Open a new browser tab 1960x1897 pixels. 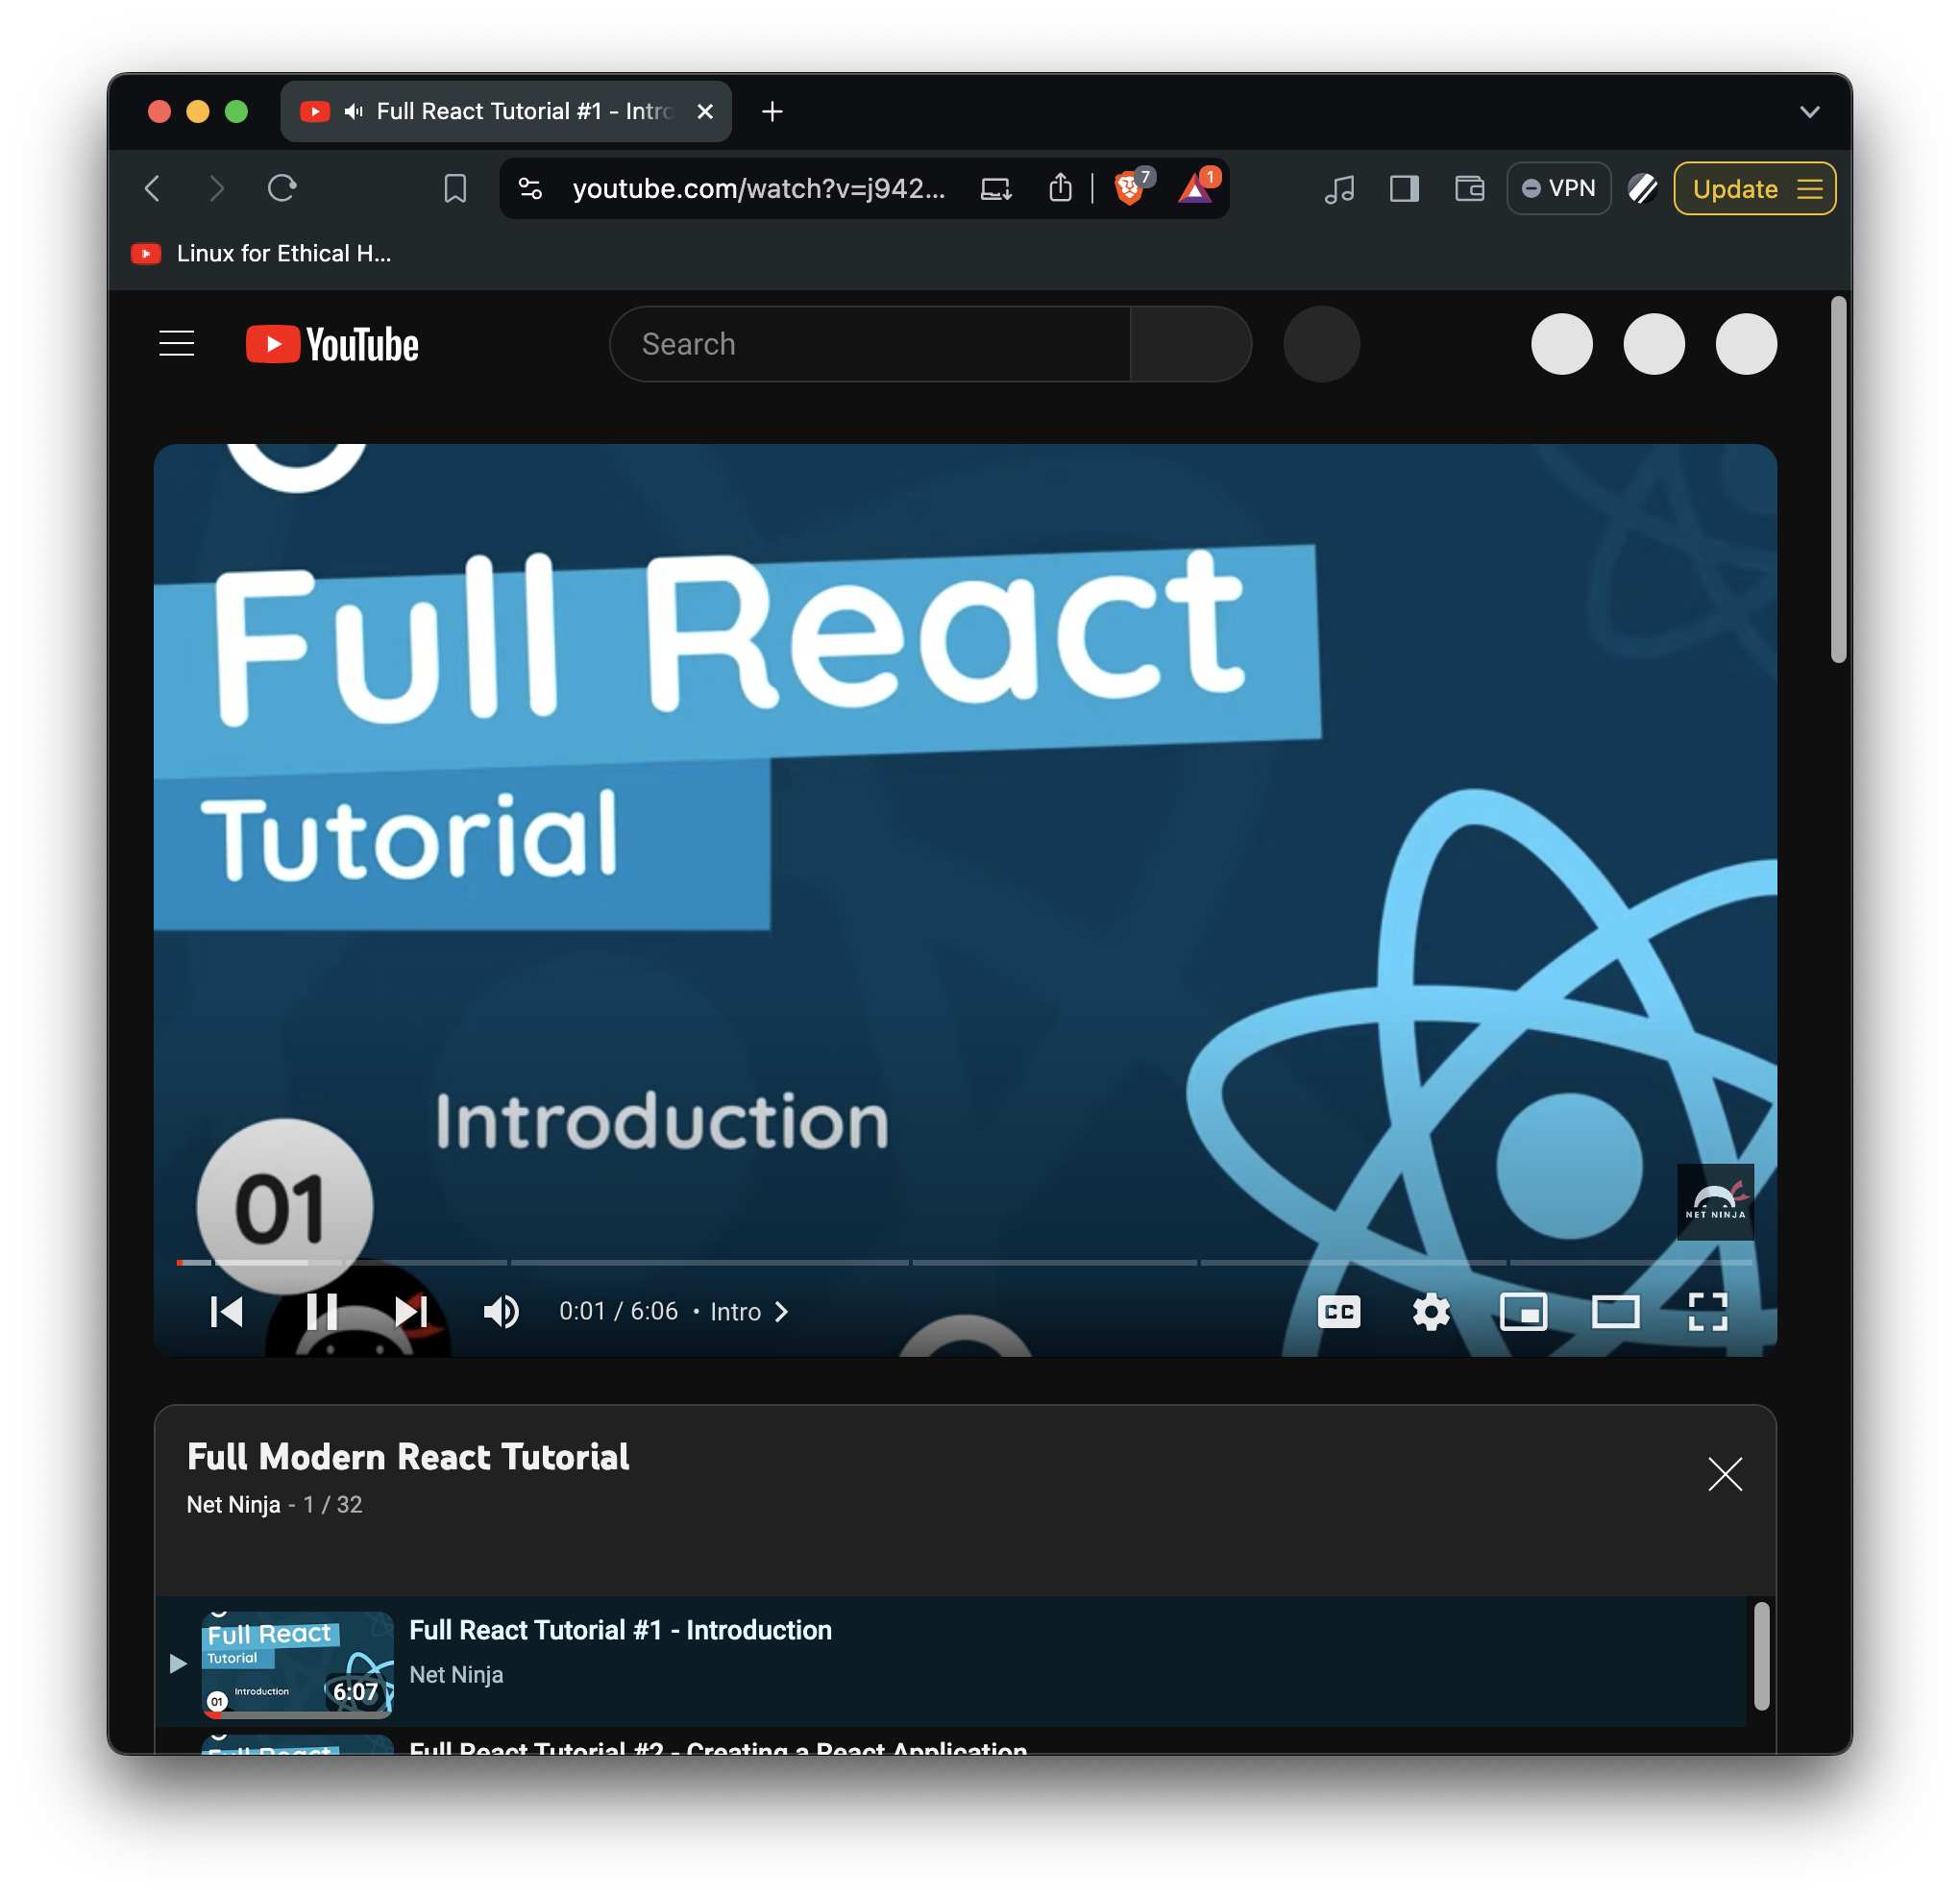pyautogui.click(x=772, y=111)
